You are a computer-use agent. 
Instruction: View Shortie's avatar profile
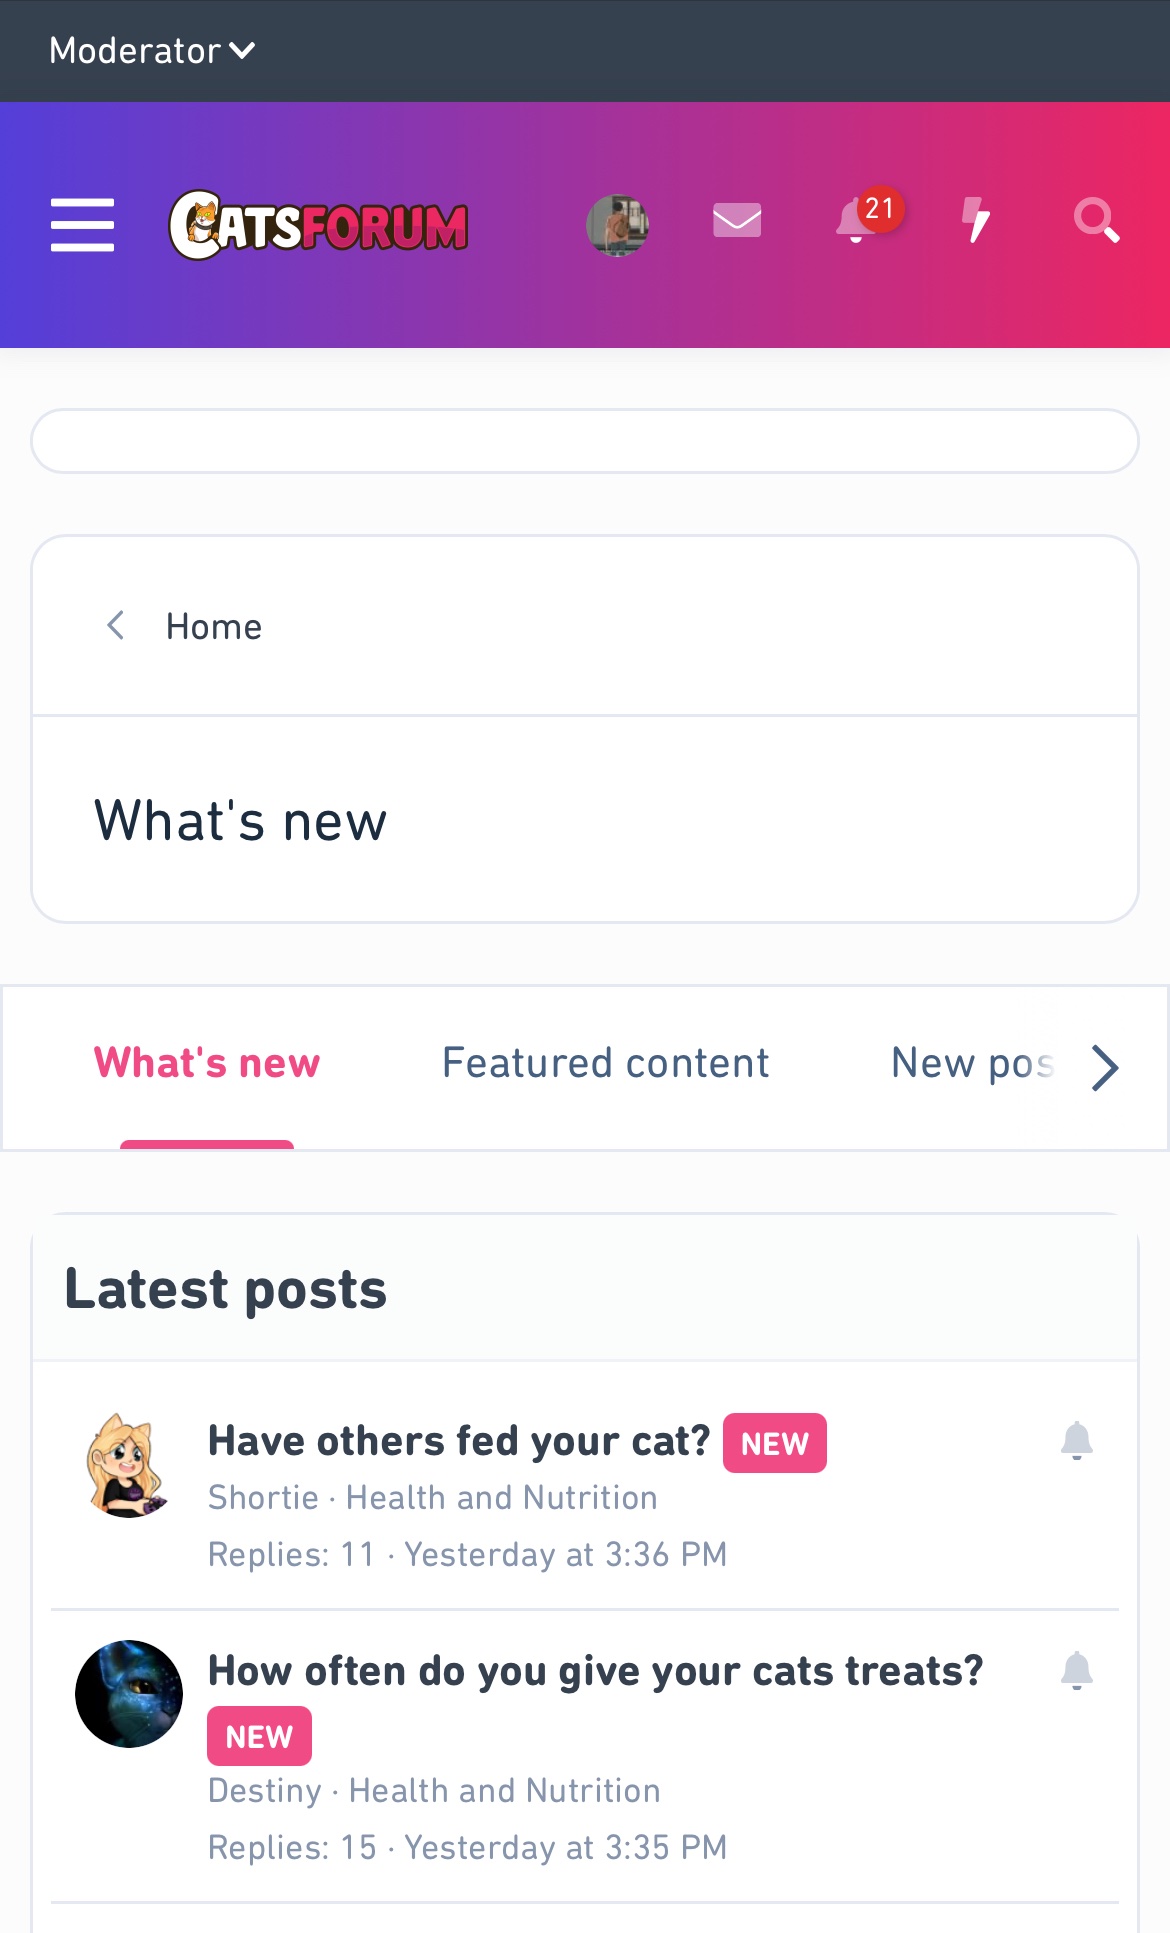click(x=128, y=1465)
